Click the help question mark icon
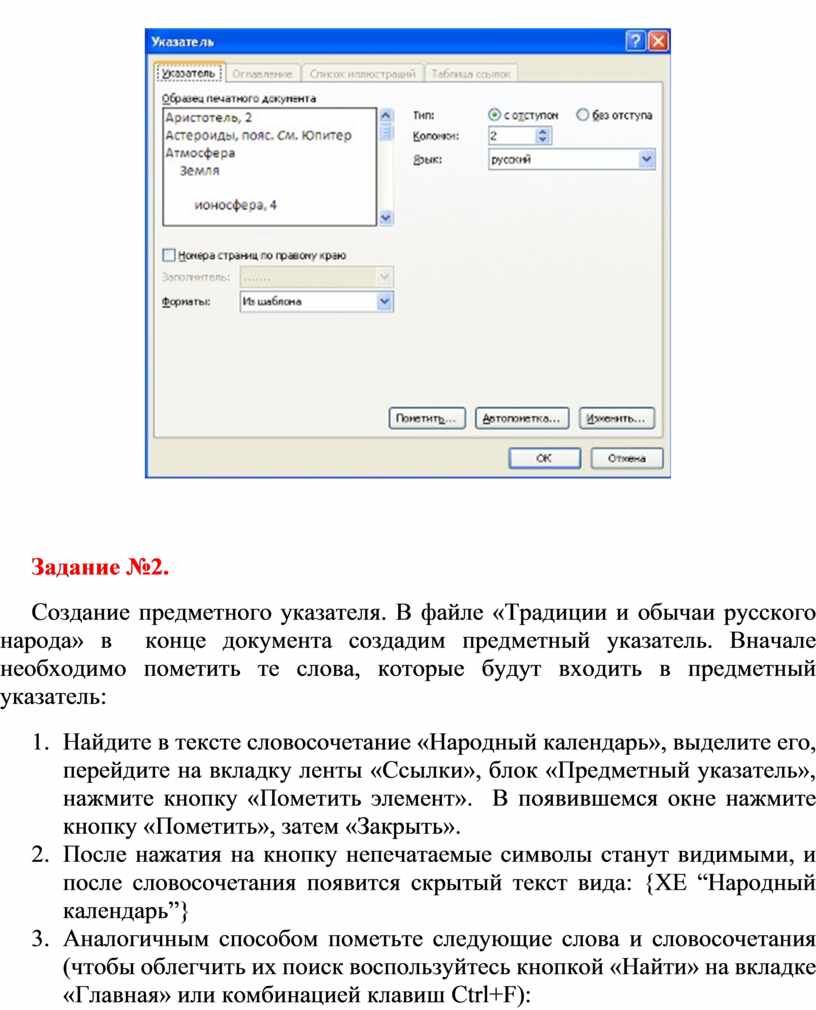Viewport: 816px width, 1010px height. coord(634,41)
